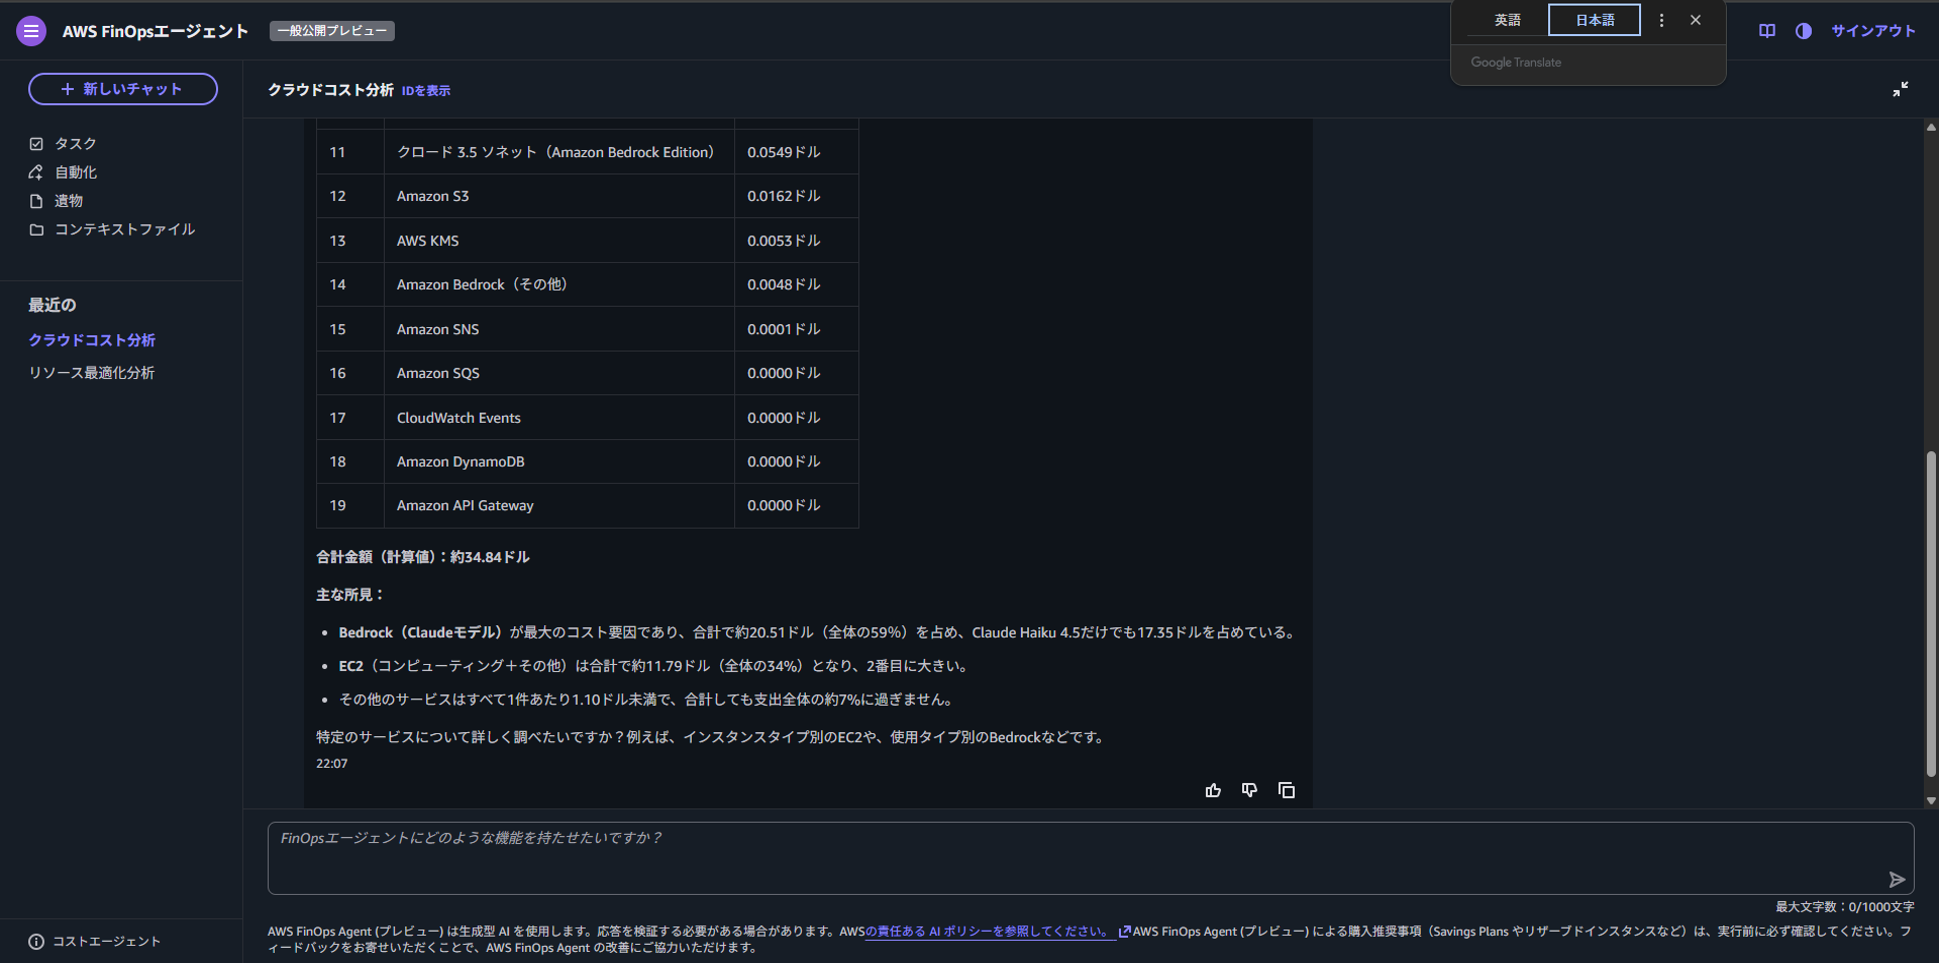
Task: Click the 最大文字数 character counter
Action: coord(1845,907)
